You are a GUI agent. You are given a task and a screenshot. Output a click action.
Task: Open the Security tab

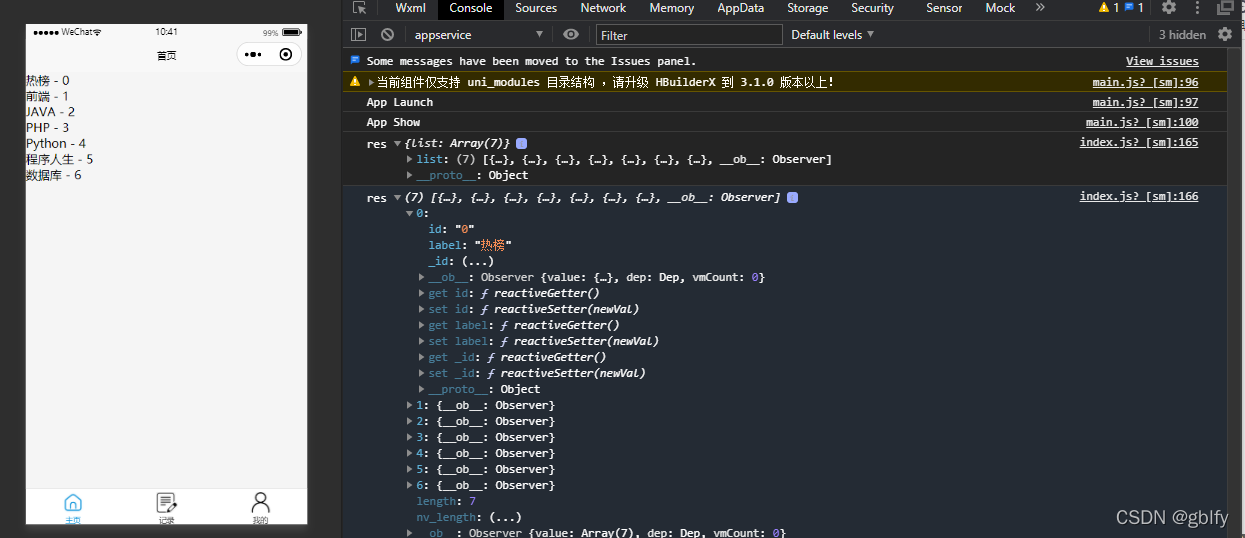872,8
